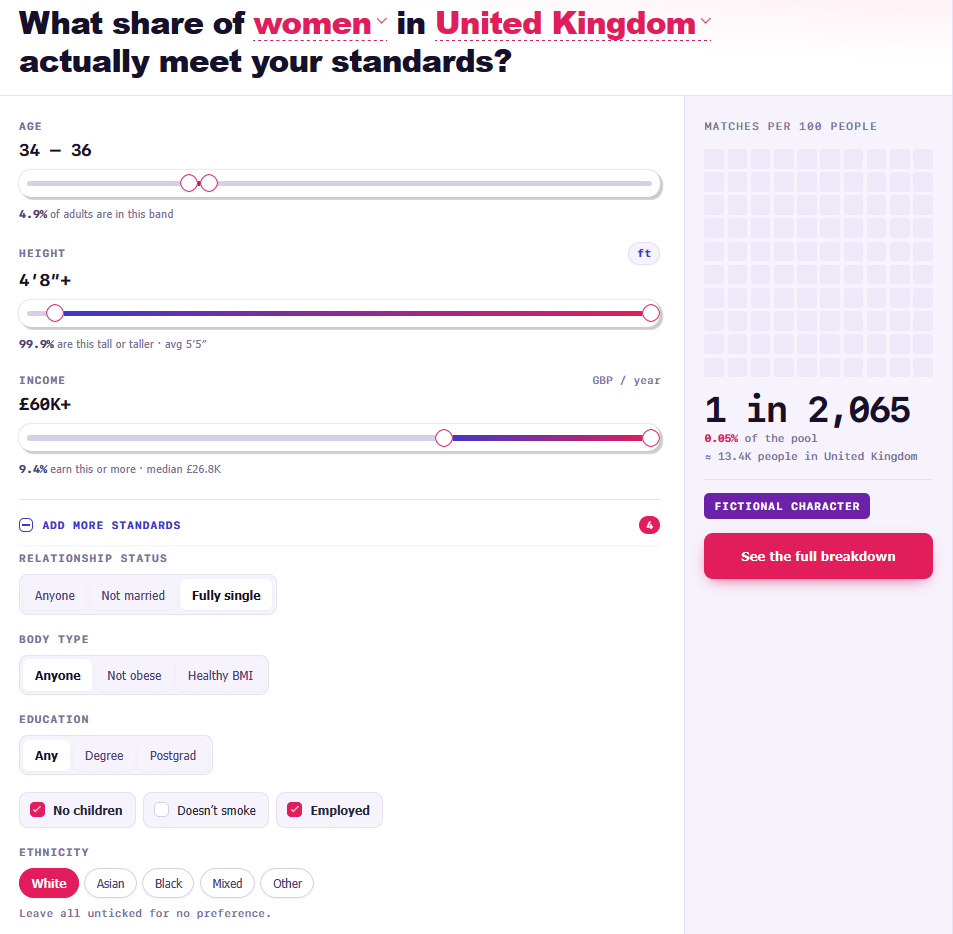Screen dimensions: 953x934
Task: Select Not obese body type
Action: coord(134,676)
